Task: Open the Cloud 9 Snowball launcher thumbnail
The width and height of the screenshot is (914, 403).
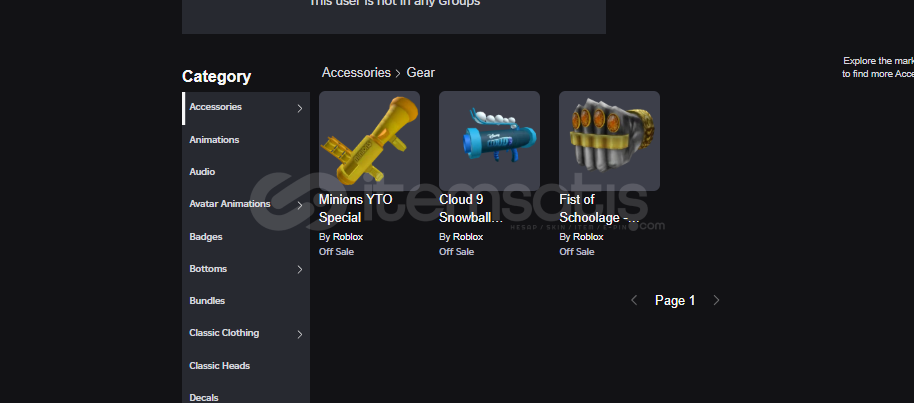Action: [489, 141]
